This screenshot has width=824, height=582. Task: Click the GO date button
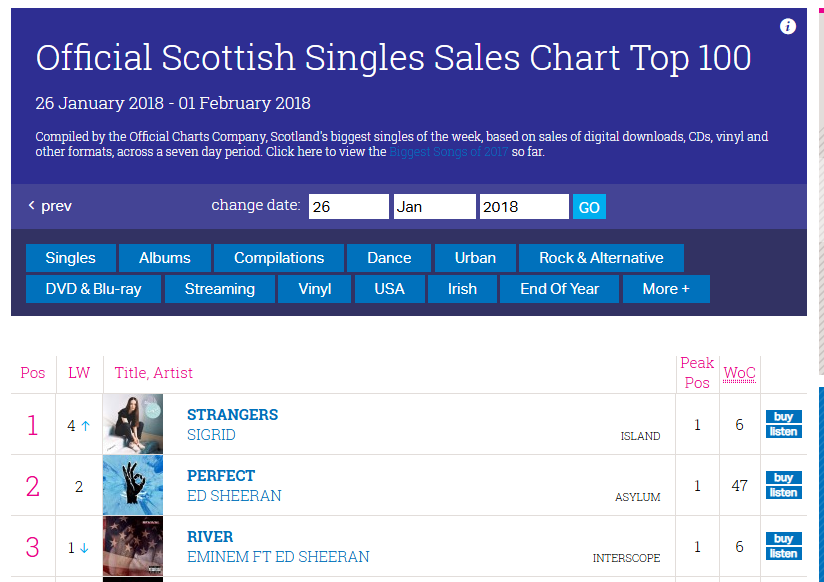pos(589,207)
